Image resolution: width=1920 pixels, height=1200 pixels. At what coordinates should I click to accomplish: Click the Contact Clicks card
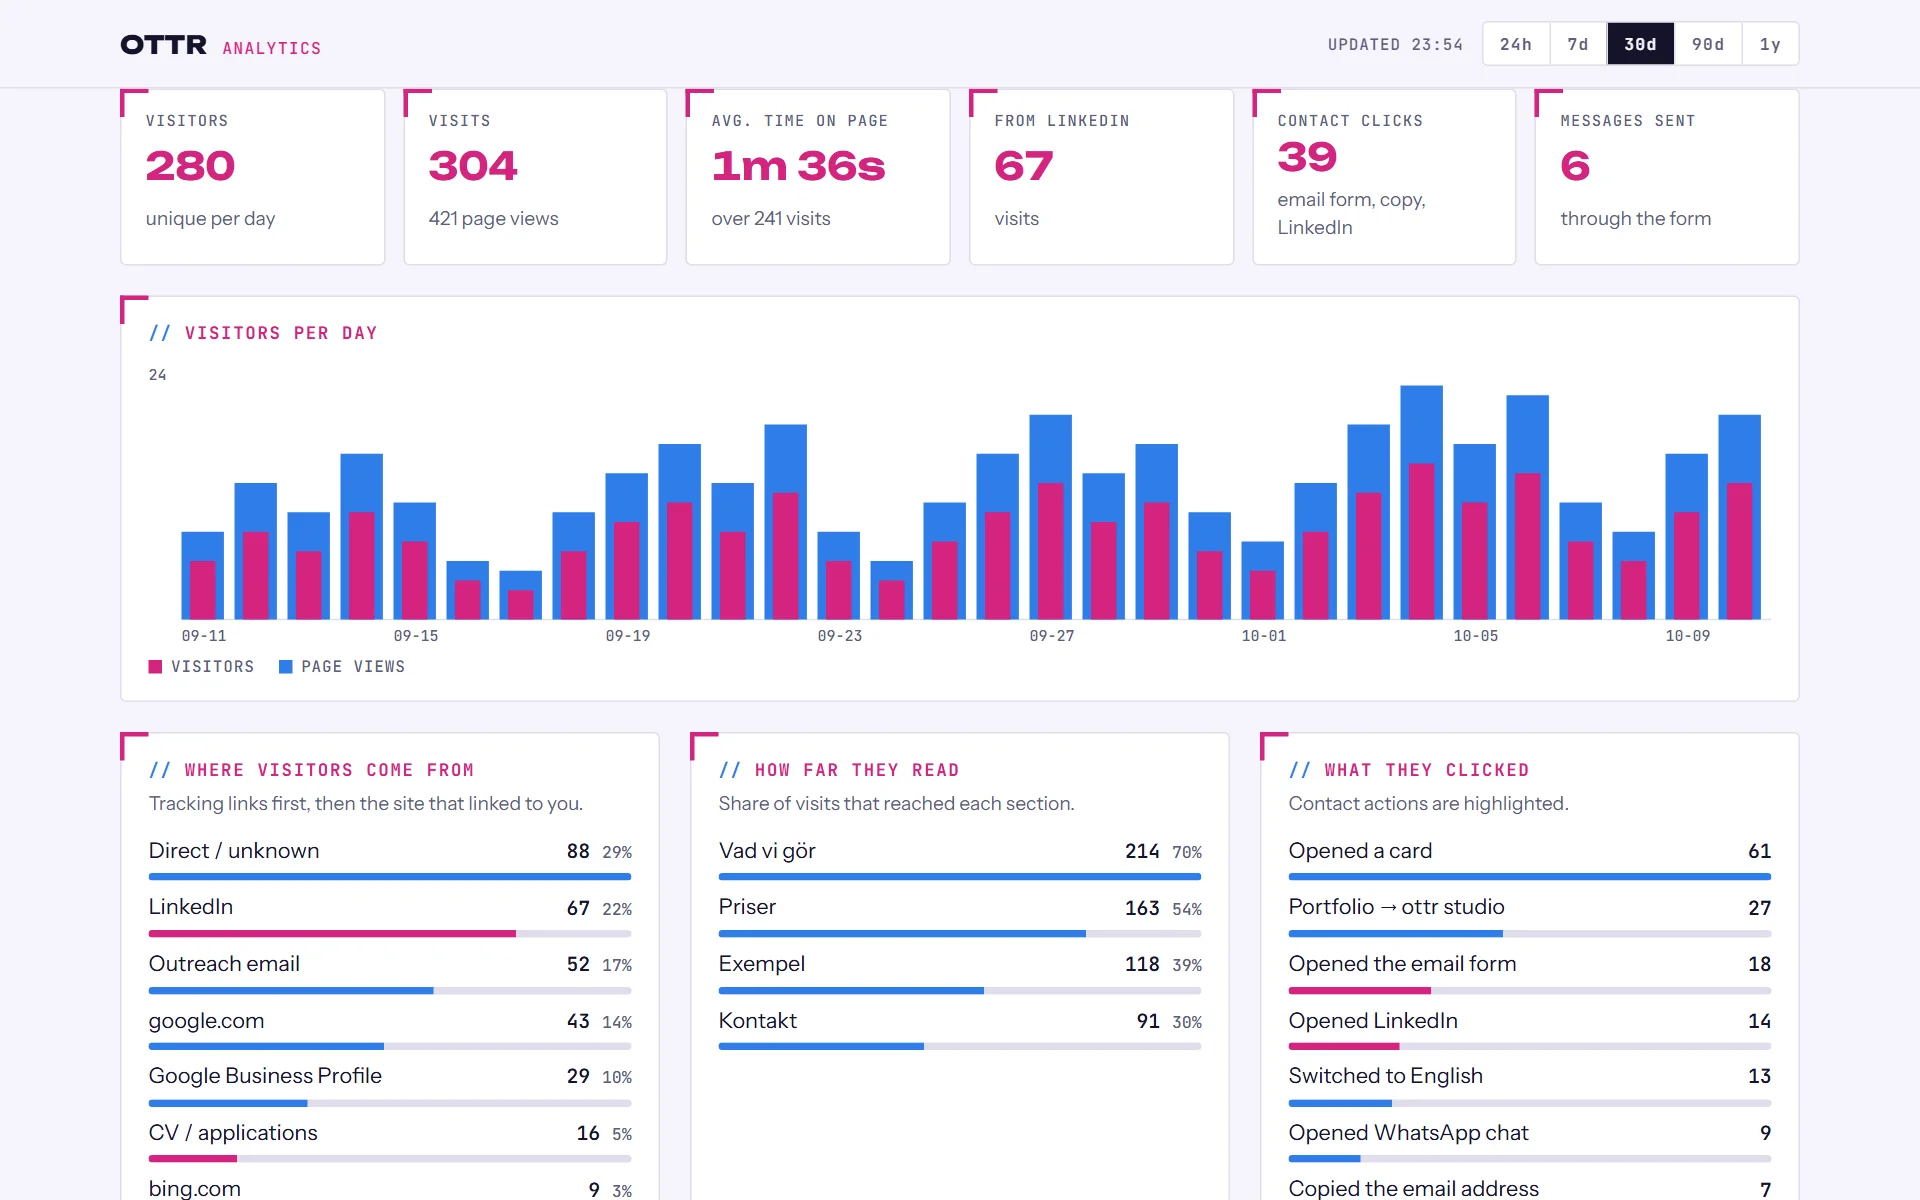click(x=1384, y=177)
